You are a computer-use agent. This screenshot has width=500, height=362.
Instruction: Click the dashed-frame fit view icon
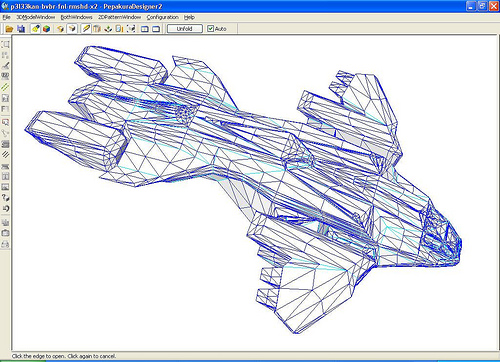pyautogui.click(x=131, y=29)
